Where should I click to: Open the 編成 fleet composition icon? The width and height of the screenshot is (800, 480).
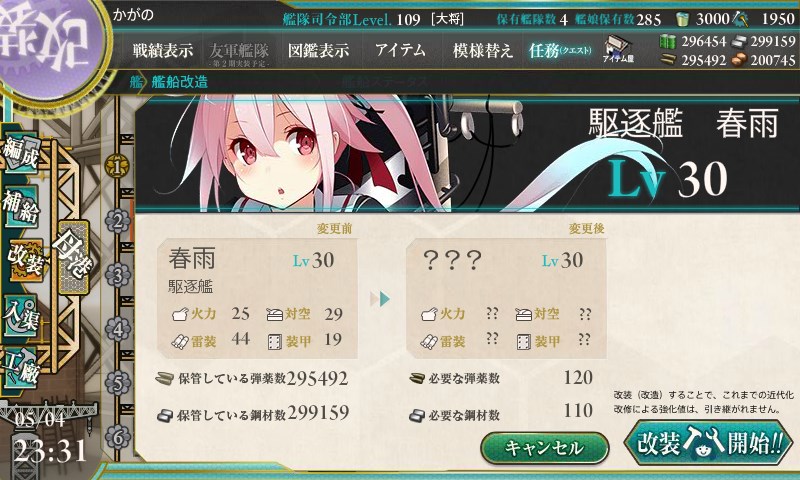[21, 152]
